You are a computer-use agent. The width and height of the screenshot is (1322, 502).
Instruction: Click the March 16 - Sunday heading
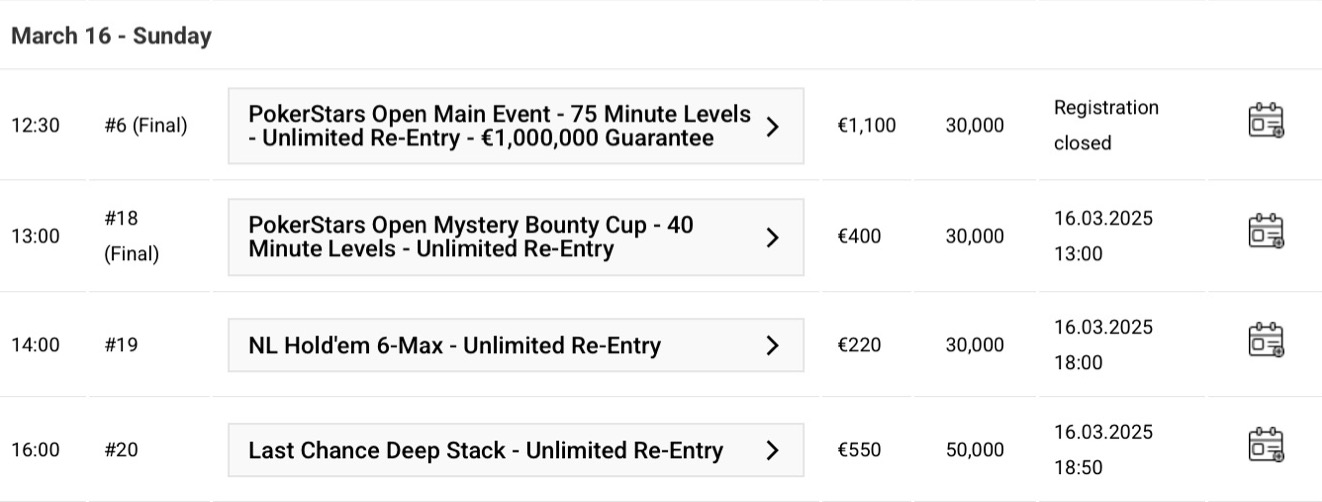111,36
